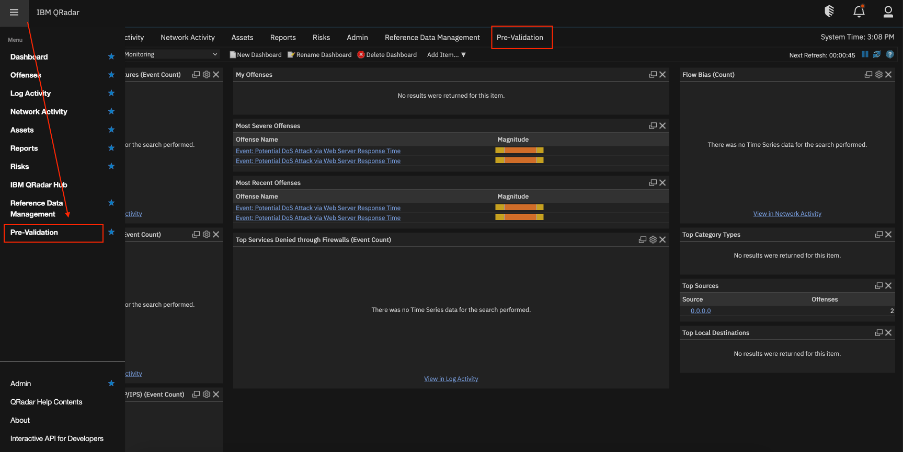Pause the dashboard auto refresh
Image resolution: width=904 pixels, height=452 pixels.
(865, 54)
